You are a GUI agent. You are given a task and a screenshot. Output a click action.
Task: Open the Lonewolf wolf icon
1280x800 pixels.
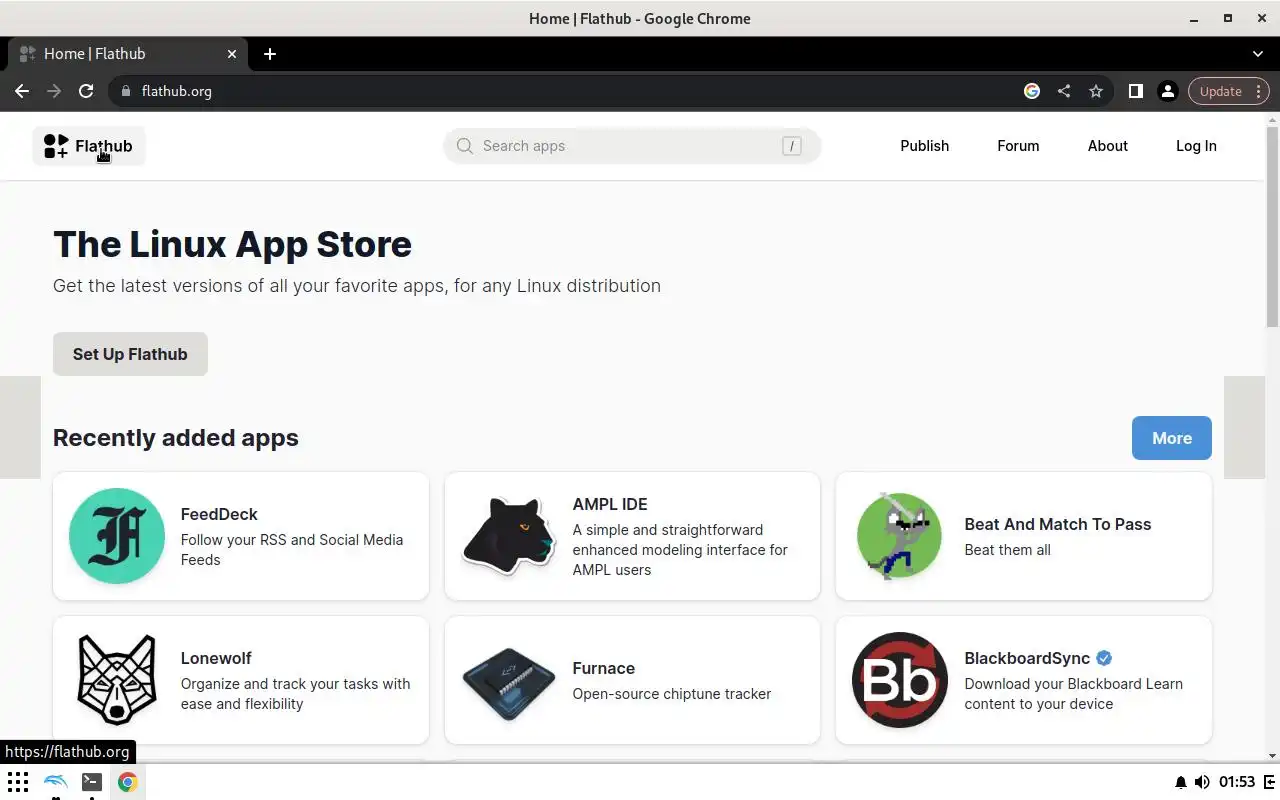pos(117,680)
